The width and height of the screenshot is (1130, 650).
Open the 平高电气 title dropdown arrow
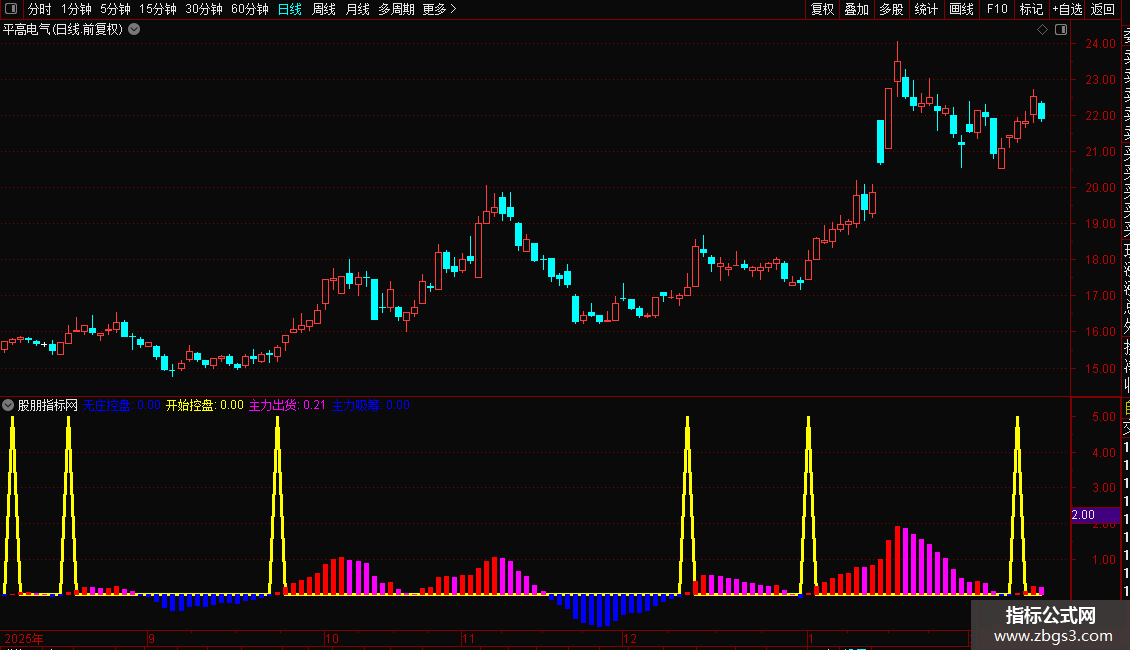(134, 30)
